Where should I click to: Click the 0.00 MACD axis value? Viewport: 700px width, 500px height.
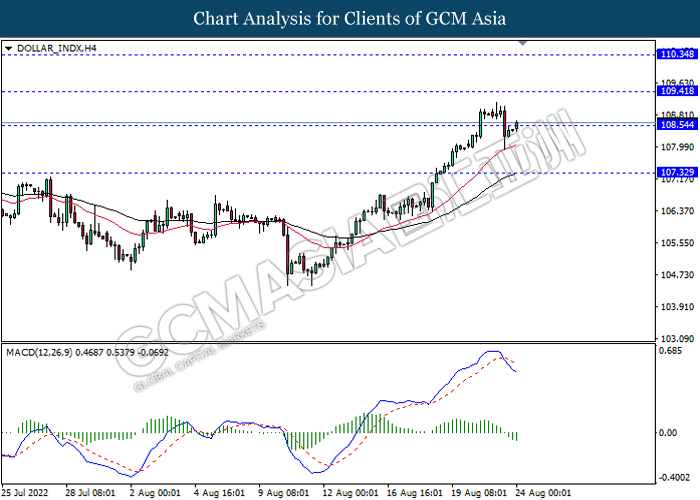[x=668, y=433]
